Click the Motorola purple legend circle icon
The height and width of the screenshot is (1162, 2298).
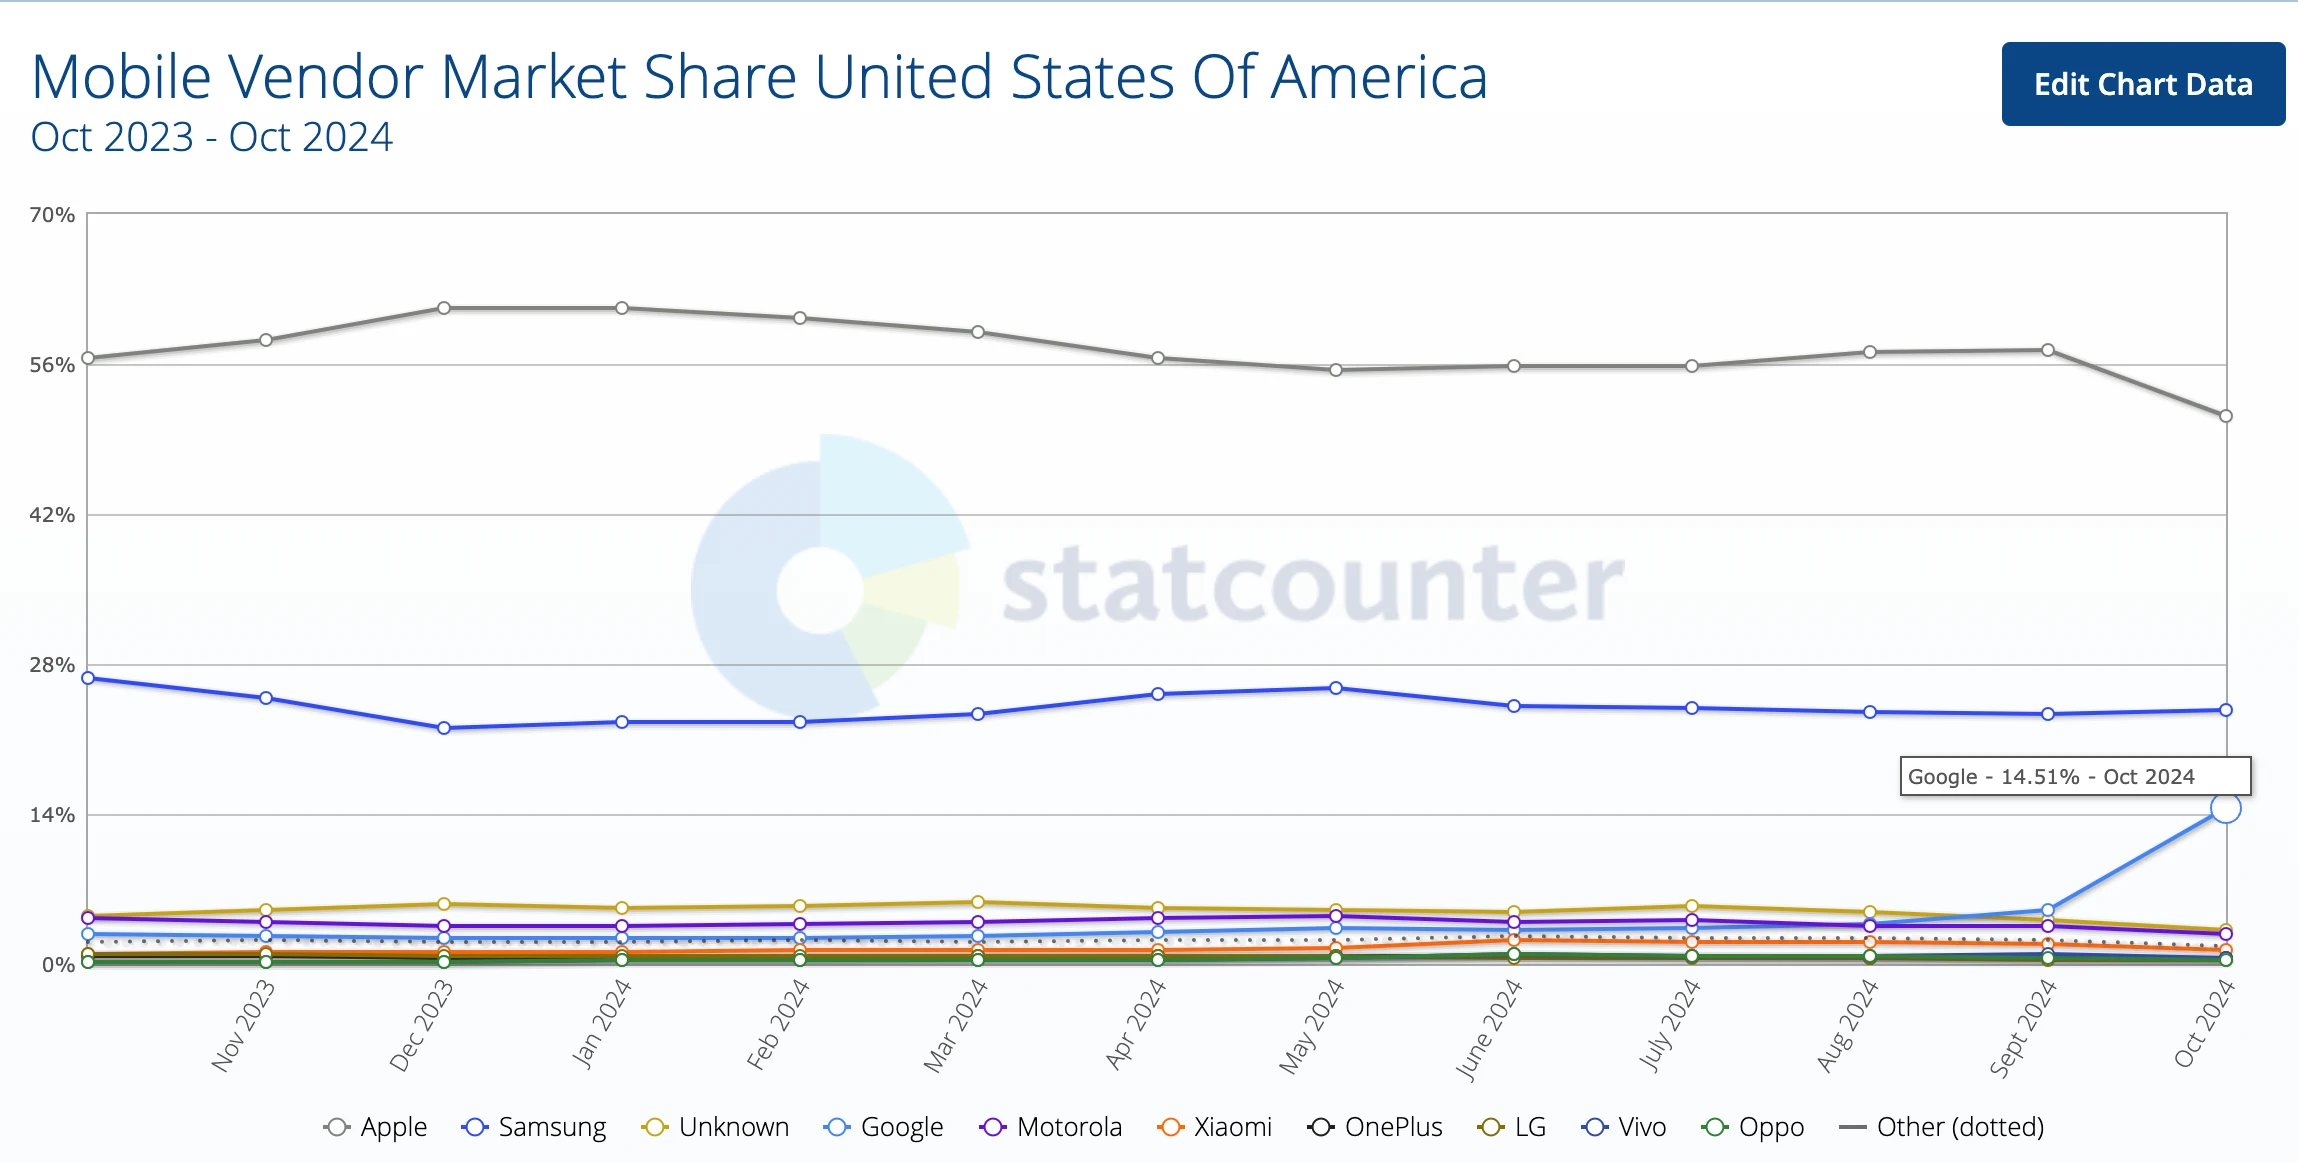pyautogui.click(x=991, y=1127)
